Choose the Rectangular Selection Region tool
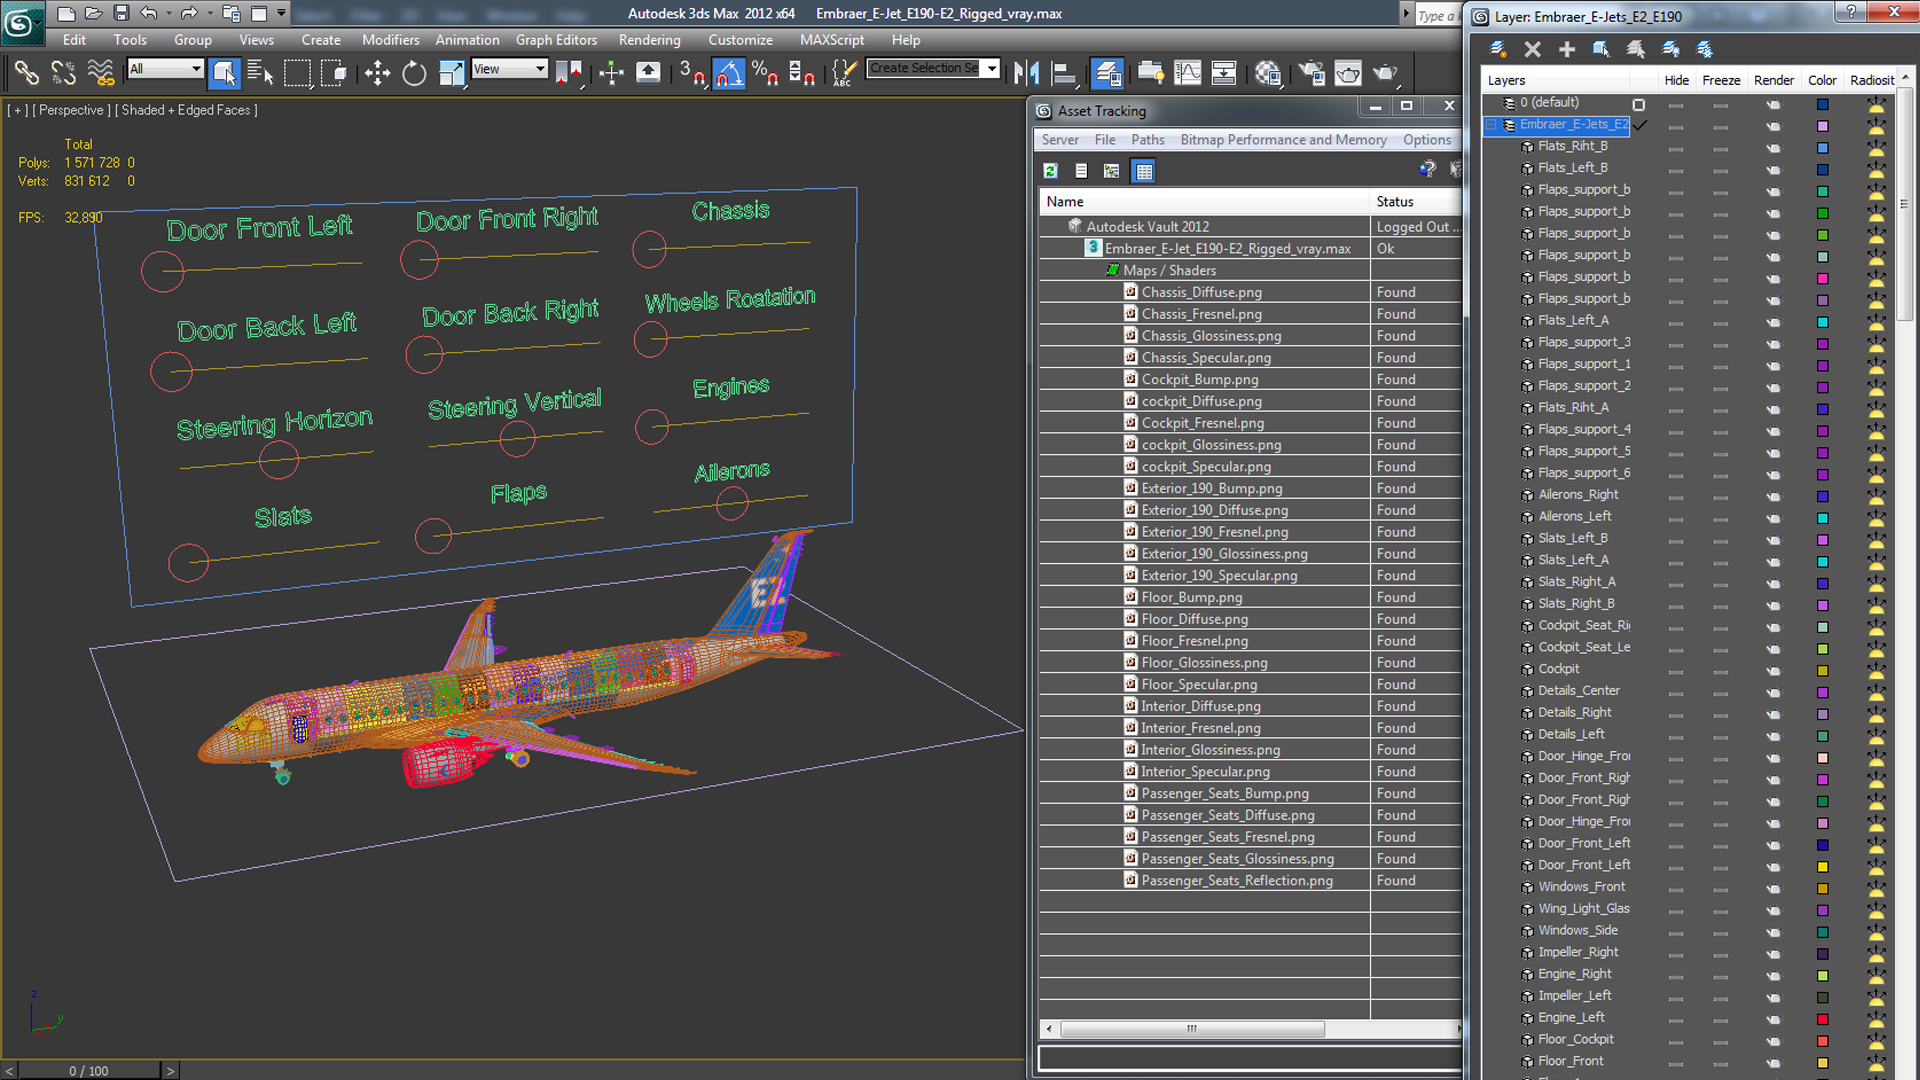This screenshot has width=1920, height=1080. point(297,72)
